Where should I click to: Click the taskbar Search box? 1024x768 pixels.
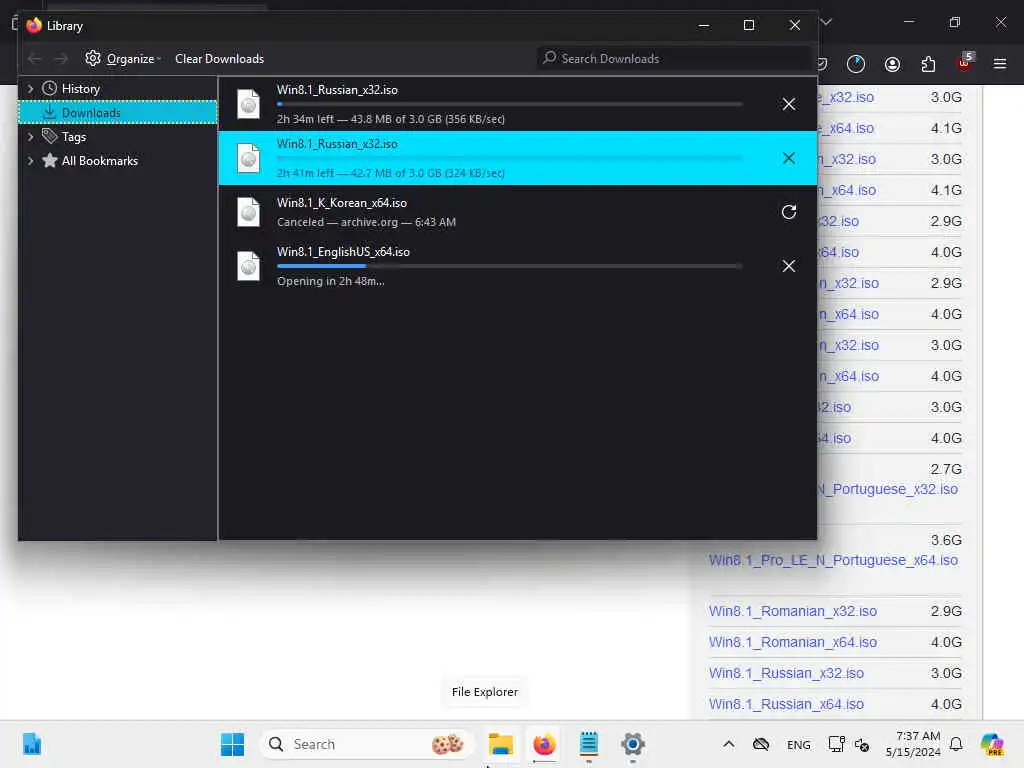(367, 744)
